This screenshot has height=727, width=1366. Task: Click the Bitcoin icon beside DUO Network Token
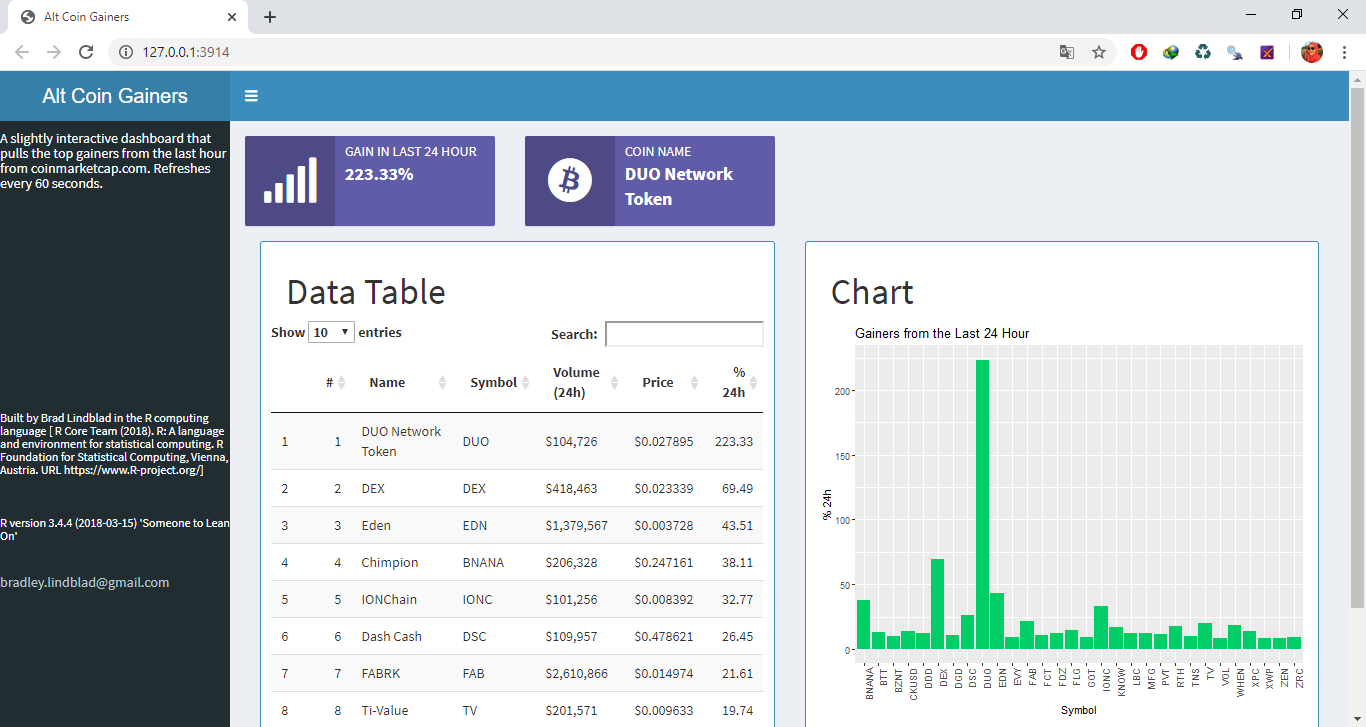click(569, 180)
